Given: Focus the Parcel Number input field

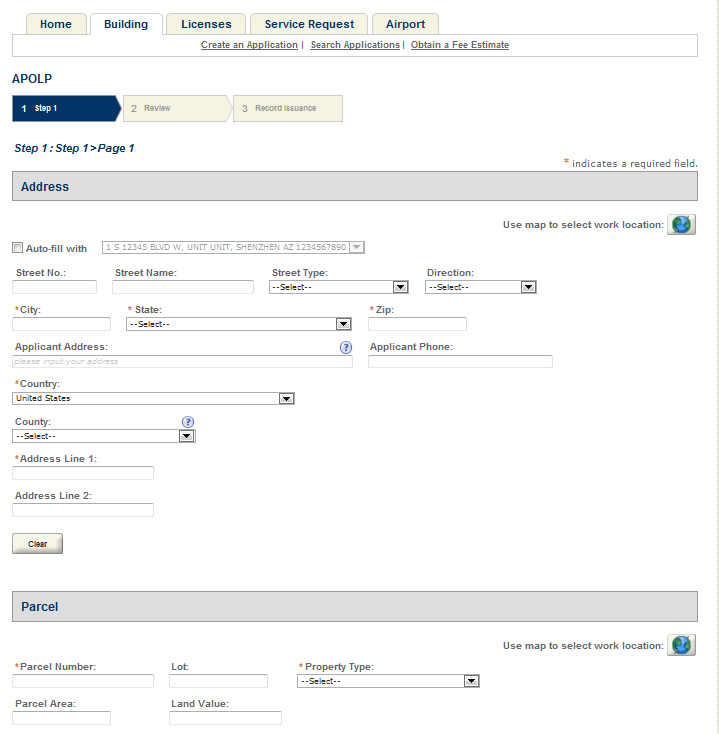Looking at the screenshot, I should 83,681.
